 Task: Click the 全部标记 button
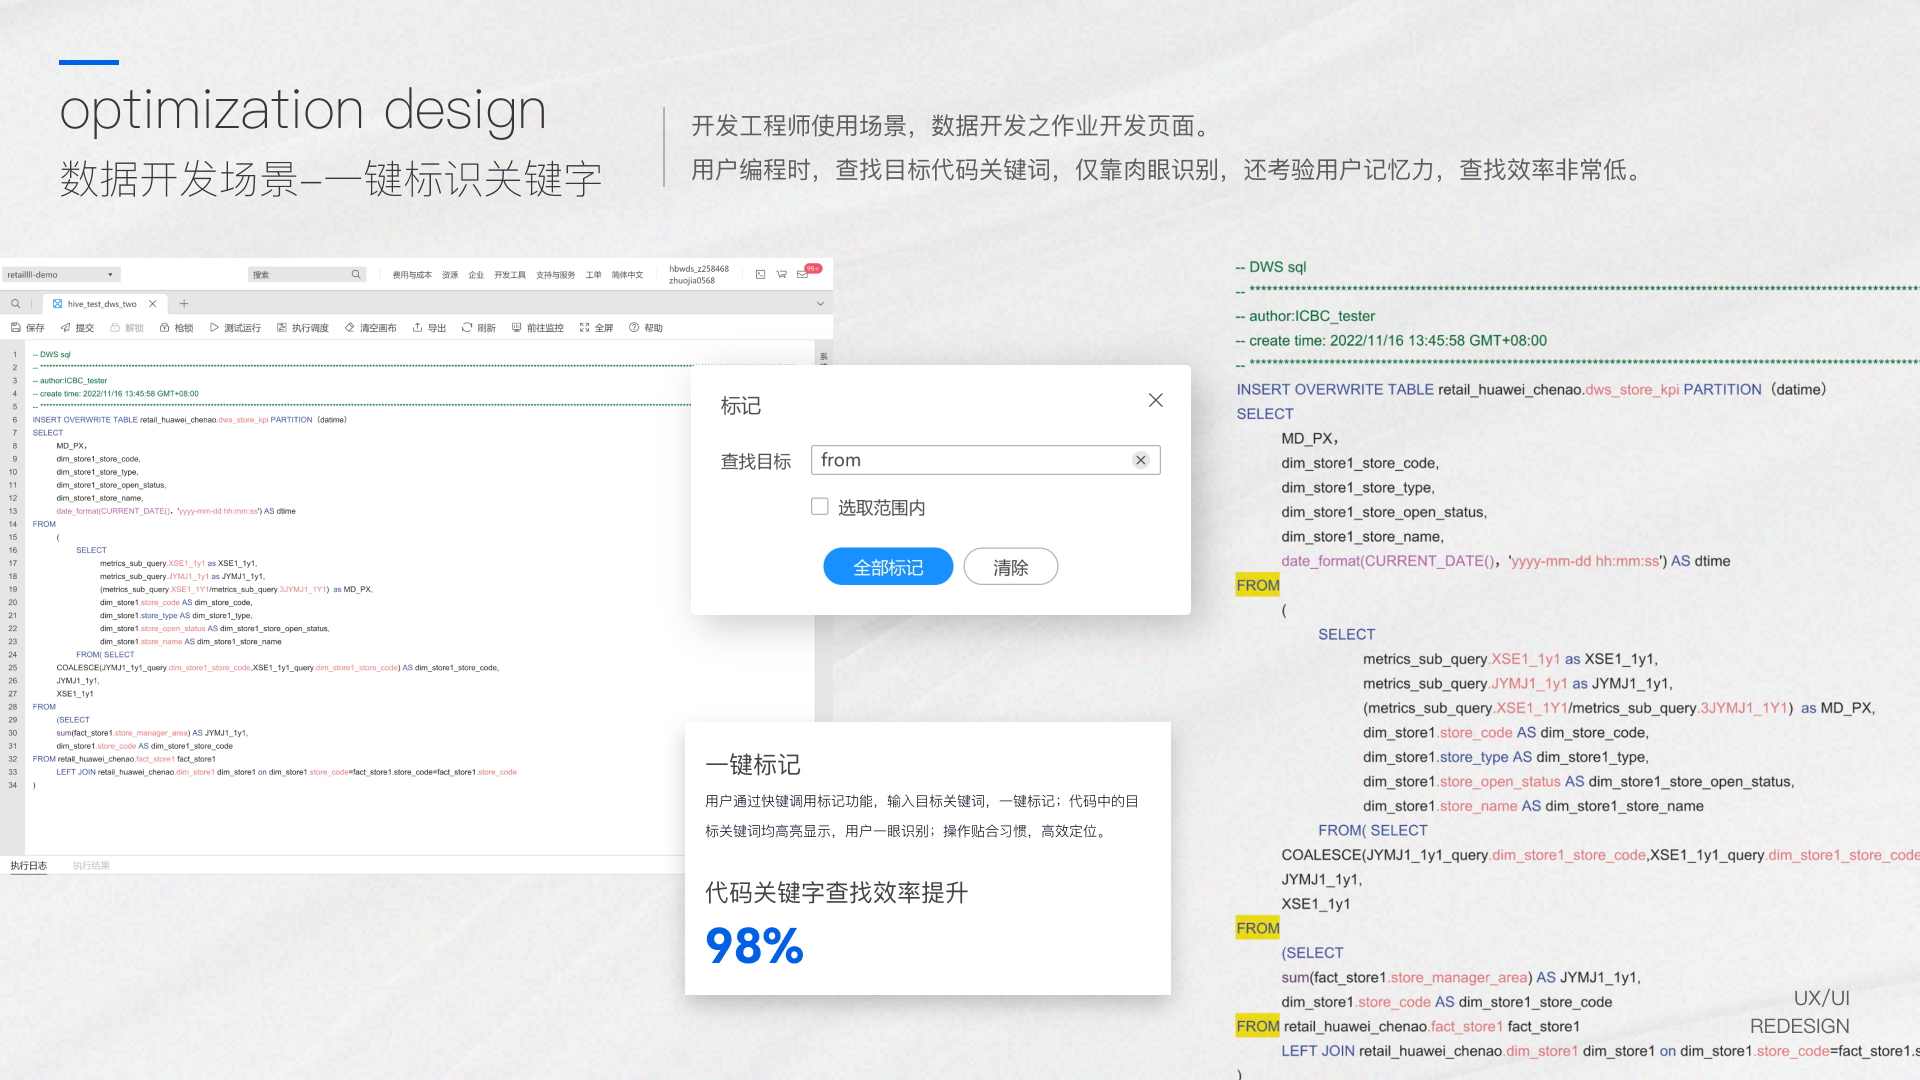coord(888,567)
